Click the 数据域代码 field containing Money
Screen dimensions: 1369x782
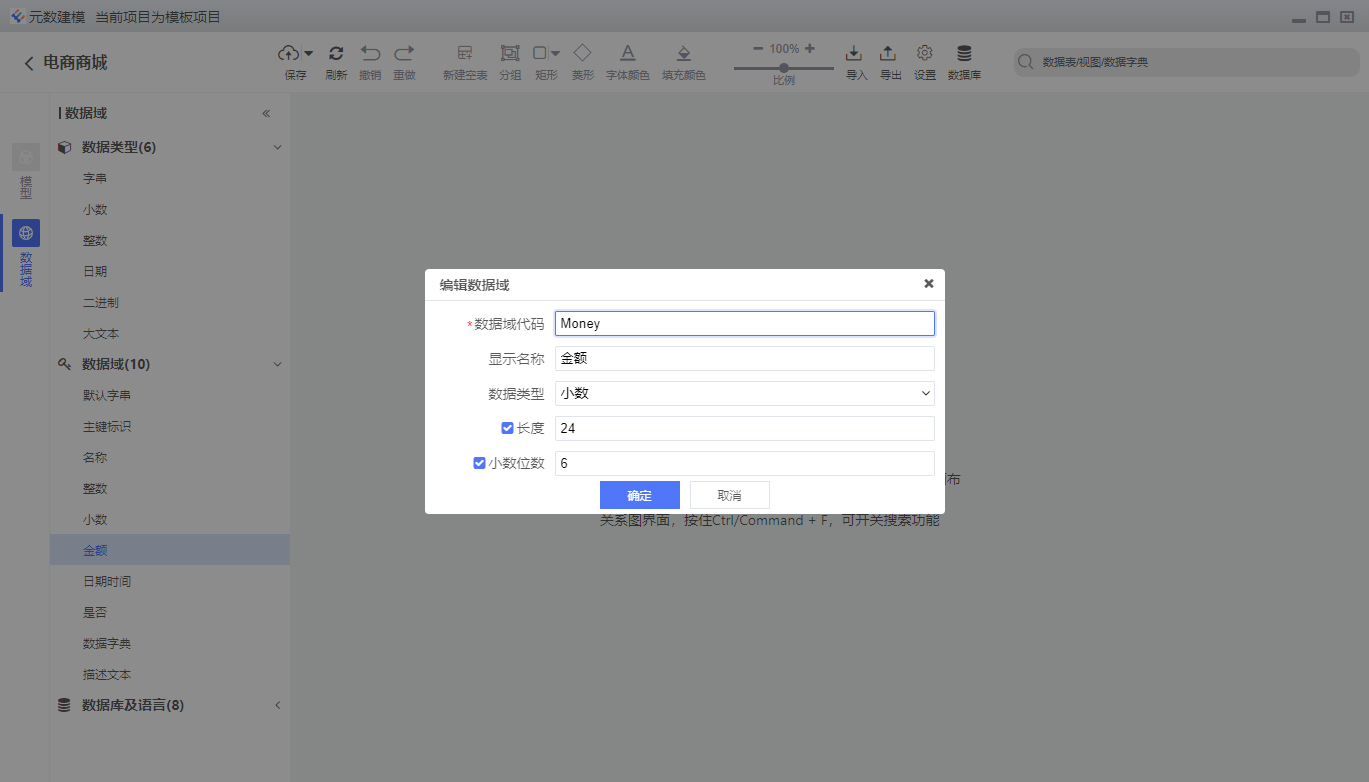tap(745, 324)
